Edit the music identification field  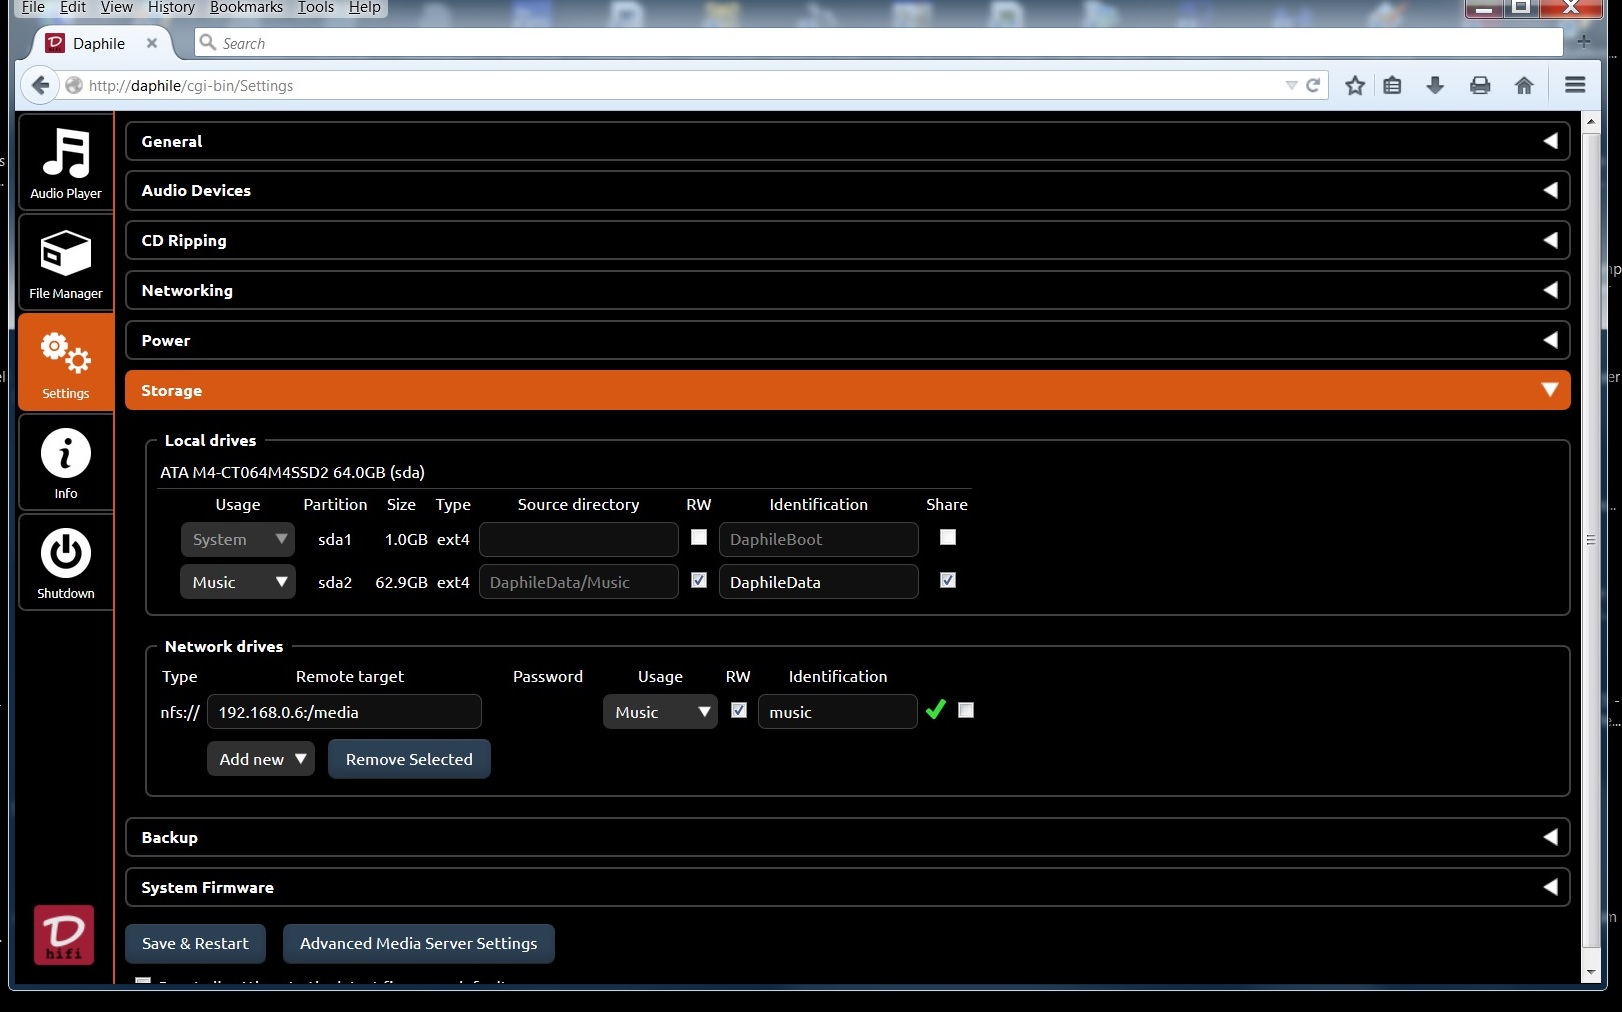(837, 712)
